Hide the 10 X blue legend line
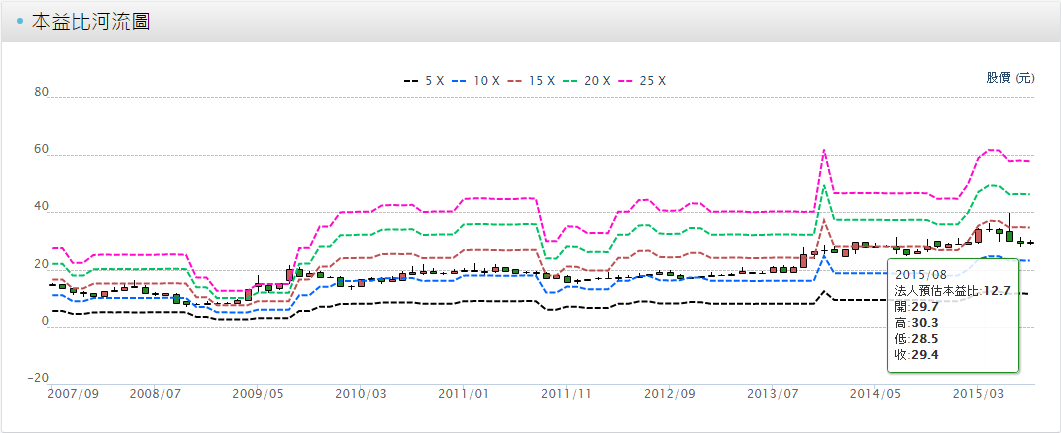 (476, 81)
